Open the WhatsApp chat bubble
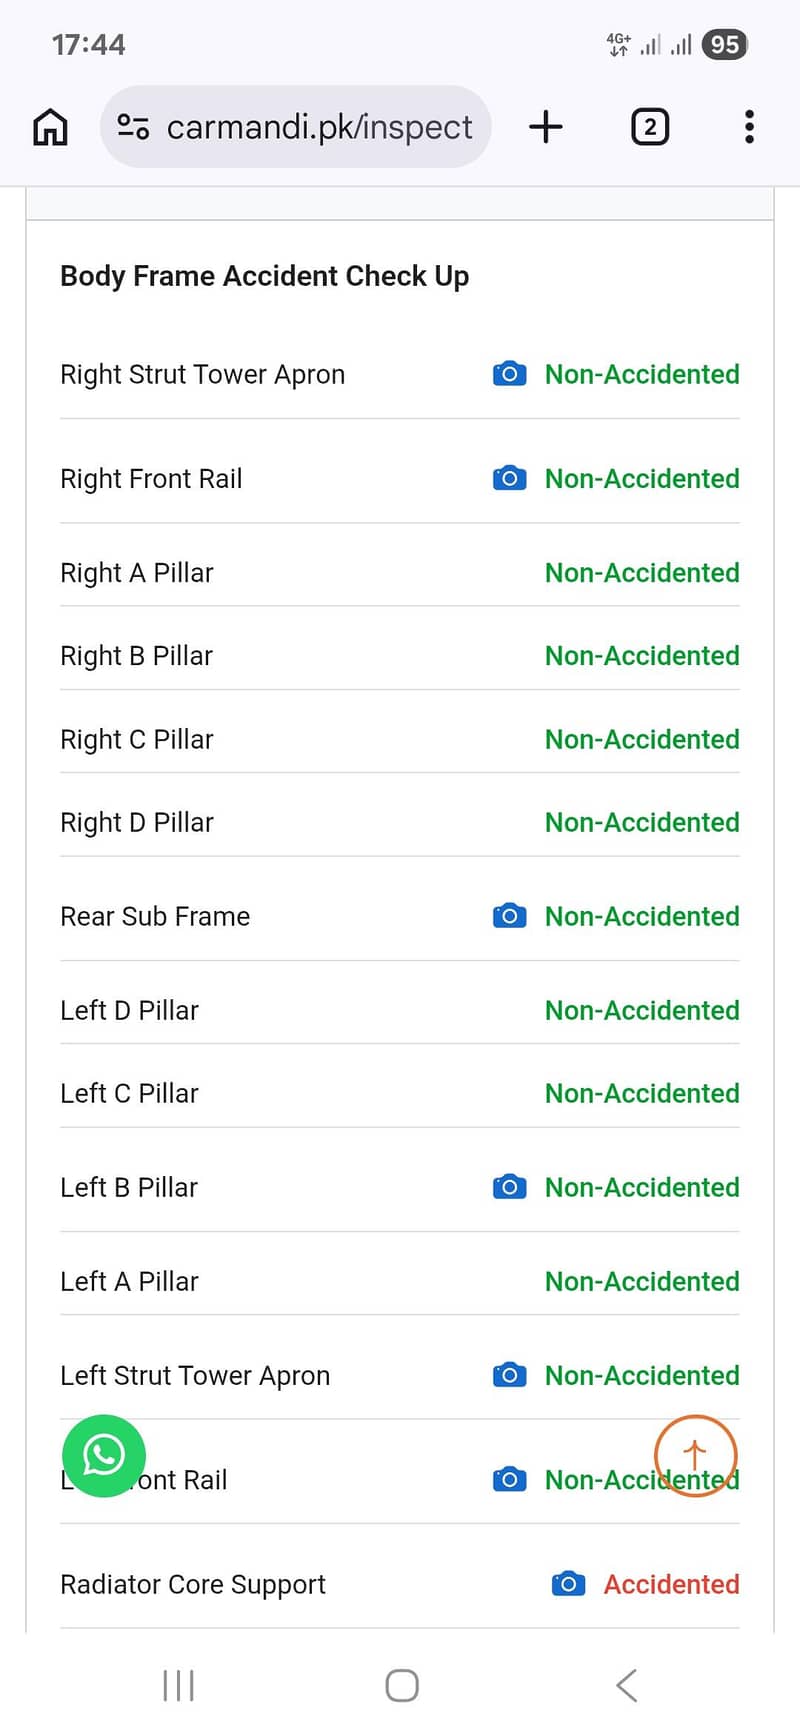The width and height of the screenshot is (800, 1733). tap(104, 1456)
